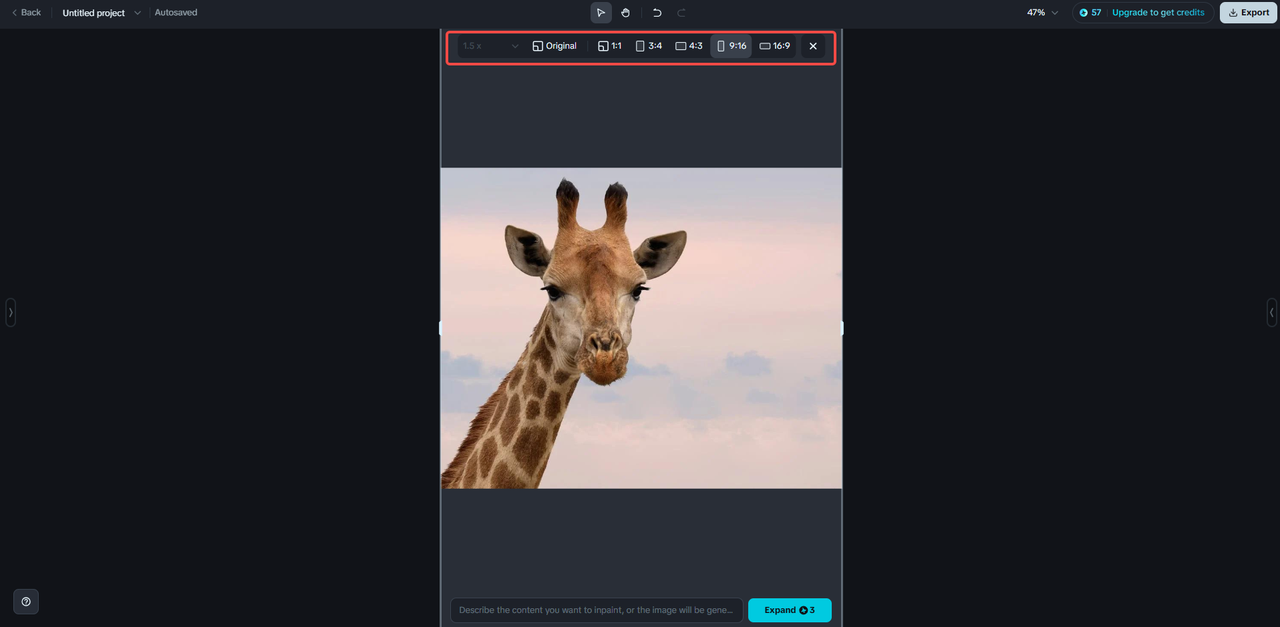Open Upgrade to get credits link
1280x627 pixels.
[x=1158, y=13]
